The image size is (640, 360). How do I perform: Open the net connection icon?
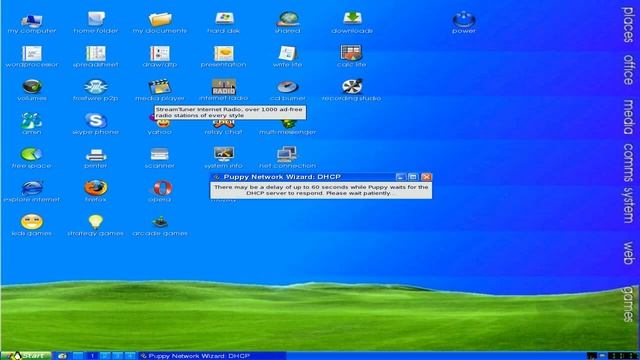pos(287,154)
